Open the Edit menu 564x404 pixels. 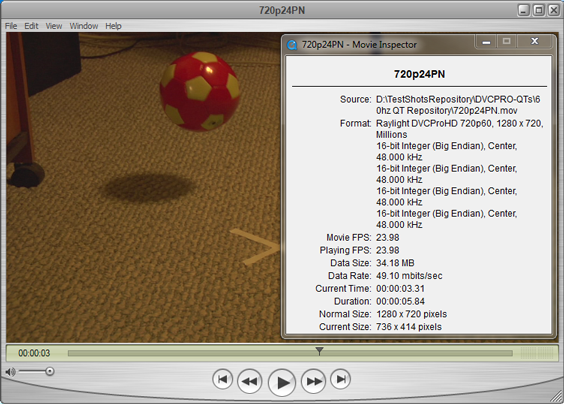pyautogui.click(x=31, y=26)
